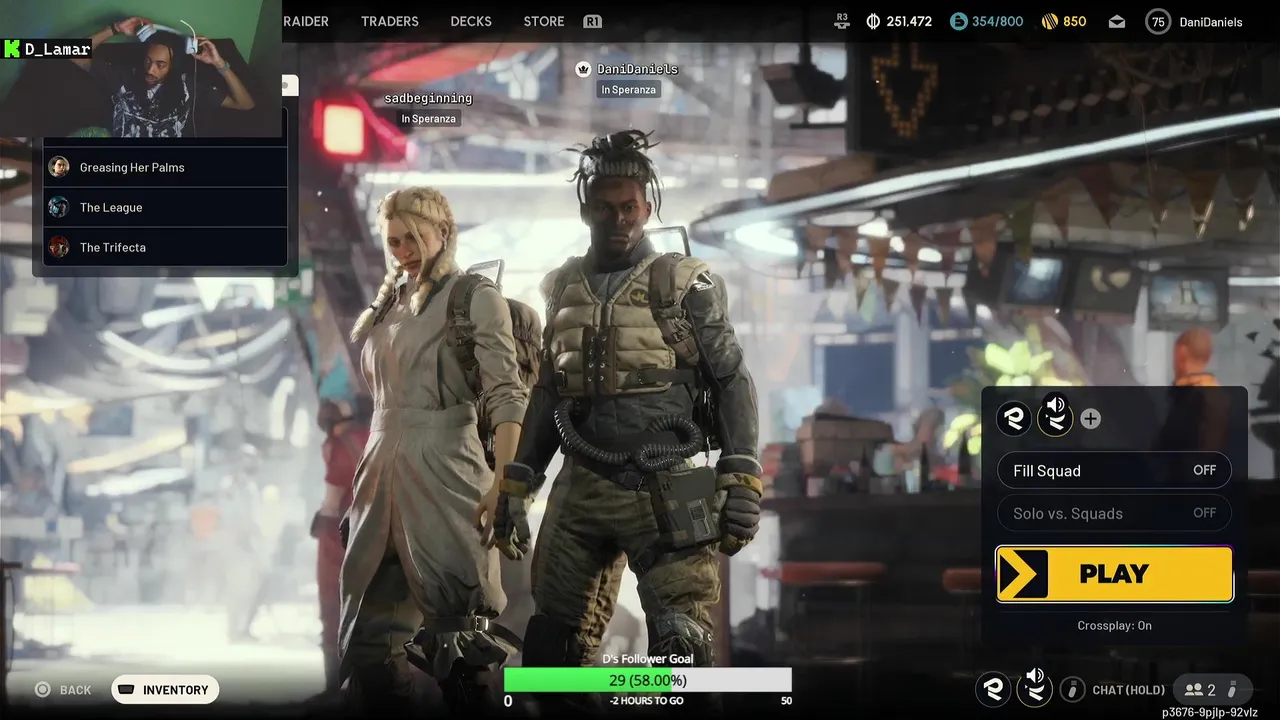Toggle Fill Squad setting
Viewport: 1280px width, 720px height.
point(1114,470)
